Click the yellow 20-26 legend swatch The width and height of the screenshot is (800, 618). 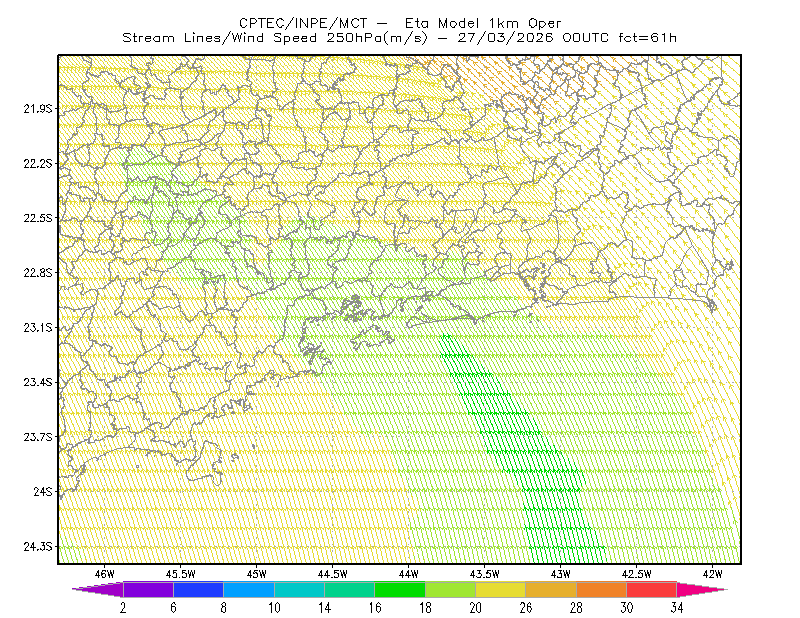coord(501,589)
